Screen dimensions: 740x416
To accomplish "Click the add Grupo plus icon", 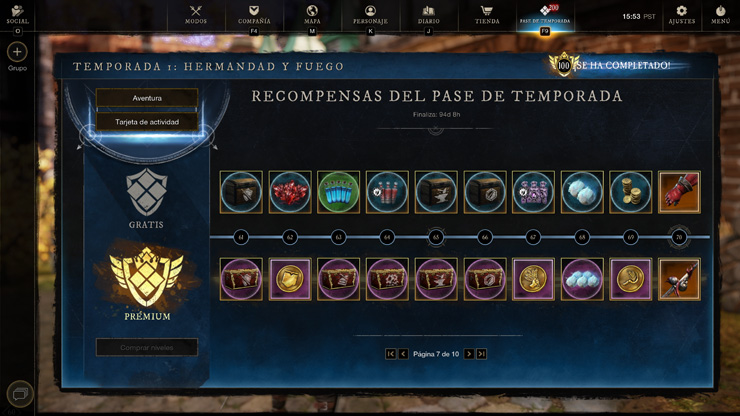I will click(x=17, y=52).
